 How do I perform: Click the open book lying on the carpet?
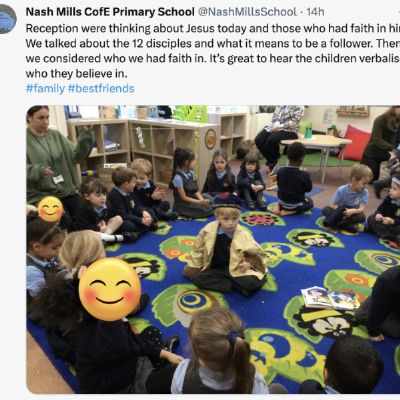click(x=330, y=298)
